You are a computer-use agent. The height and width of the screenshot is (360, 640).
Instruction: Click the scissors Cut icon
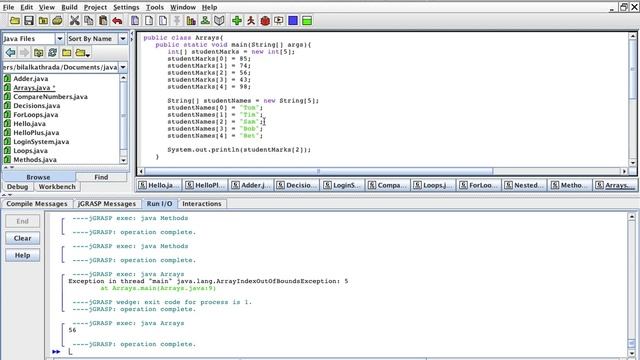point(74,20)
